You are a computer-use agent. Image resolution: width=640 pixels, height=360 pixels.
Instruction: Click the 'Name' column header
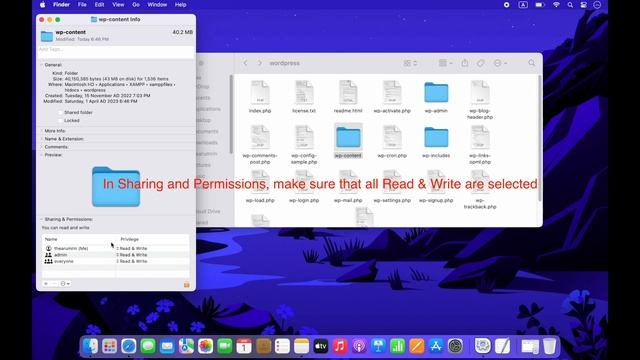coord(51,239)
